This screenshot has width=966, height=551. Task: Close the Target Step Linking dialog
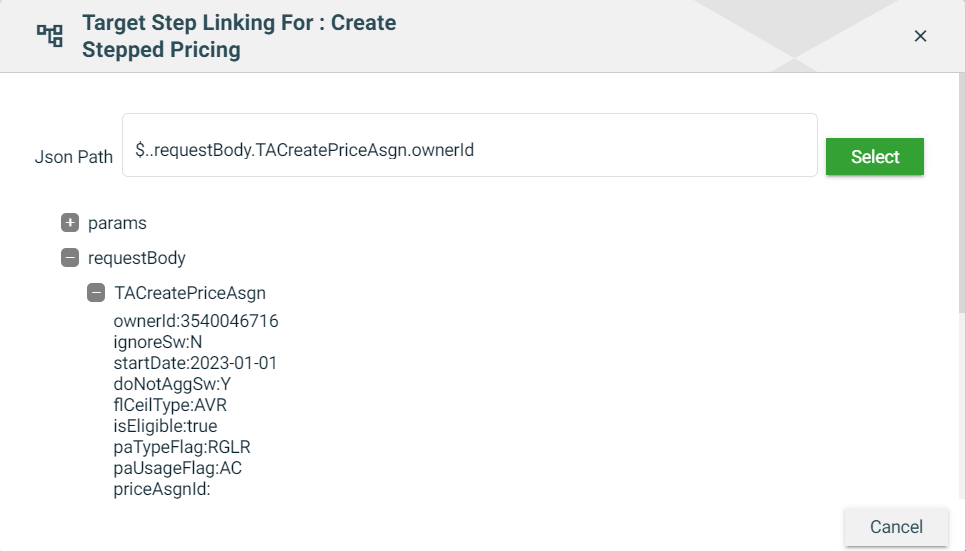coord(920,36)
